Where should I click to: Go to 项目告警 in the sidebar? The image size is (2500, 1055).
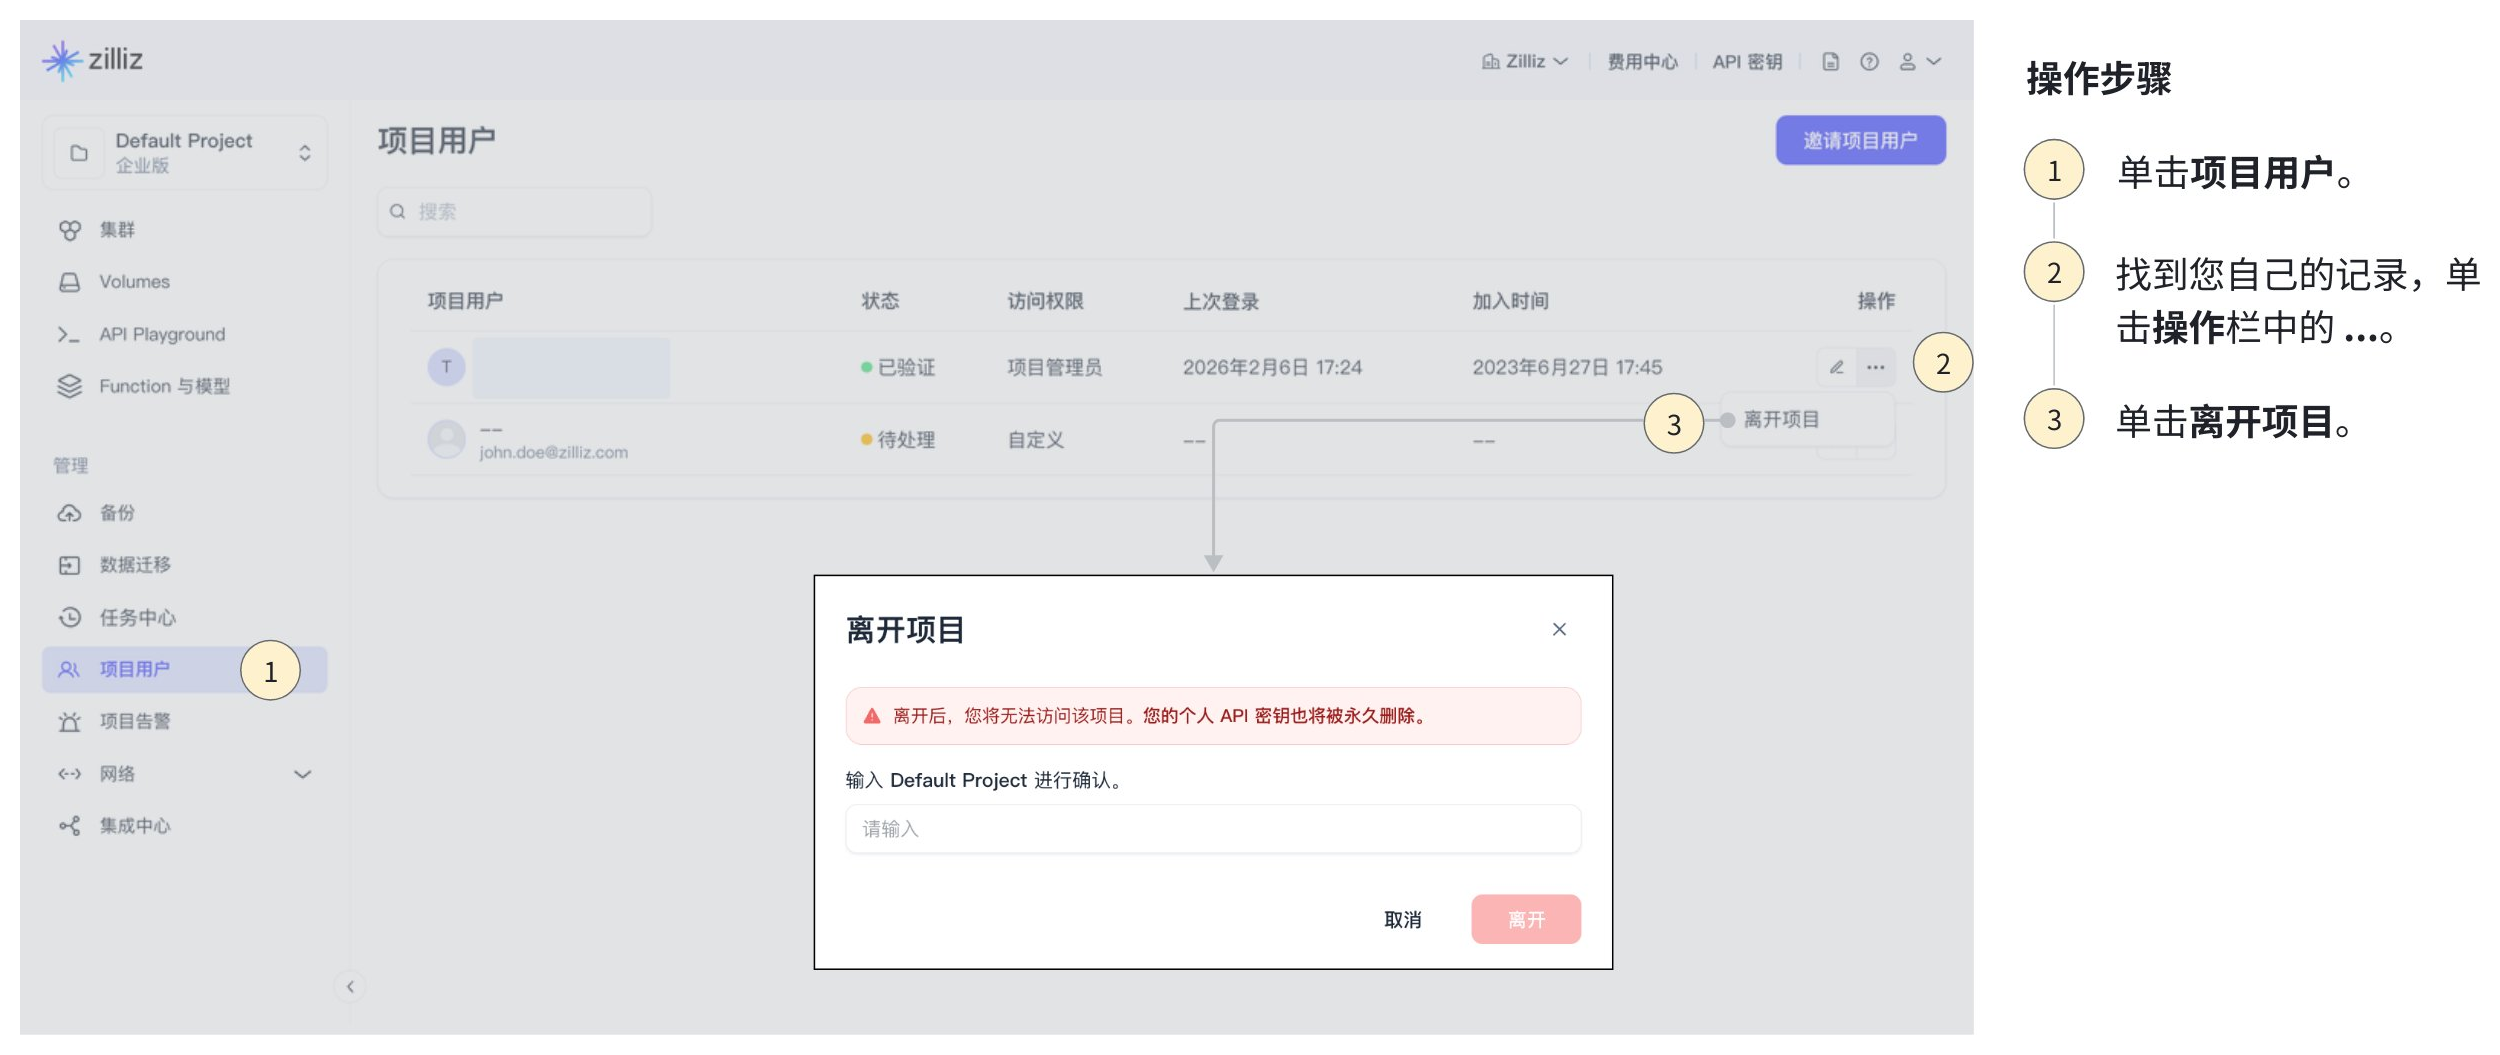134,722
